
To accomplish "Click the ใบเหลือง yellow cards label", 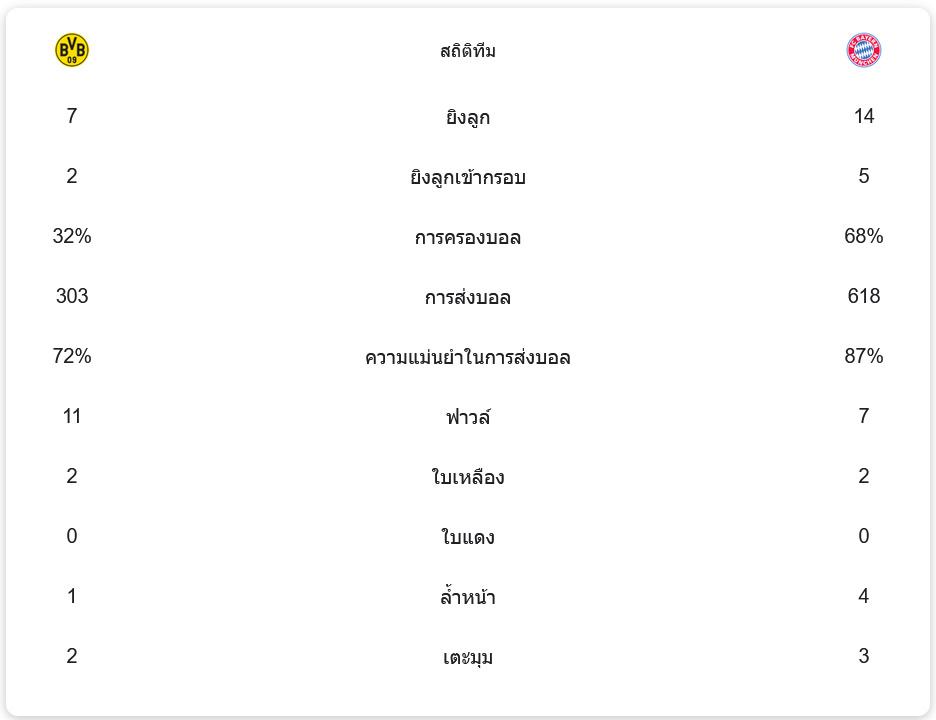I will pos(468,477).
